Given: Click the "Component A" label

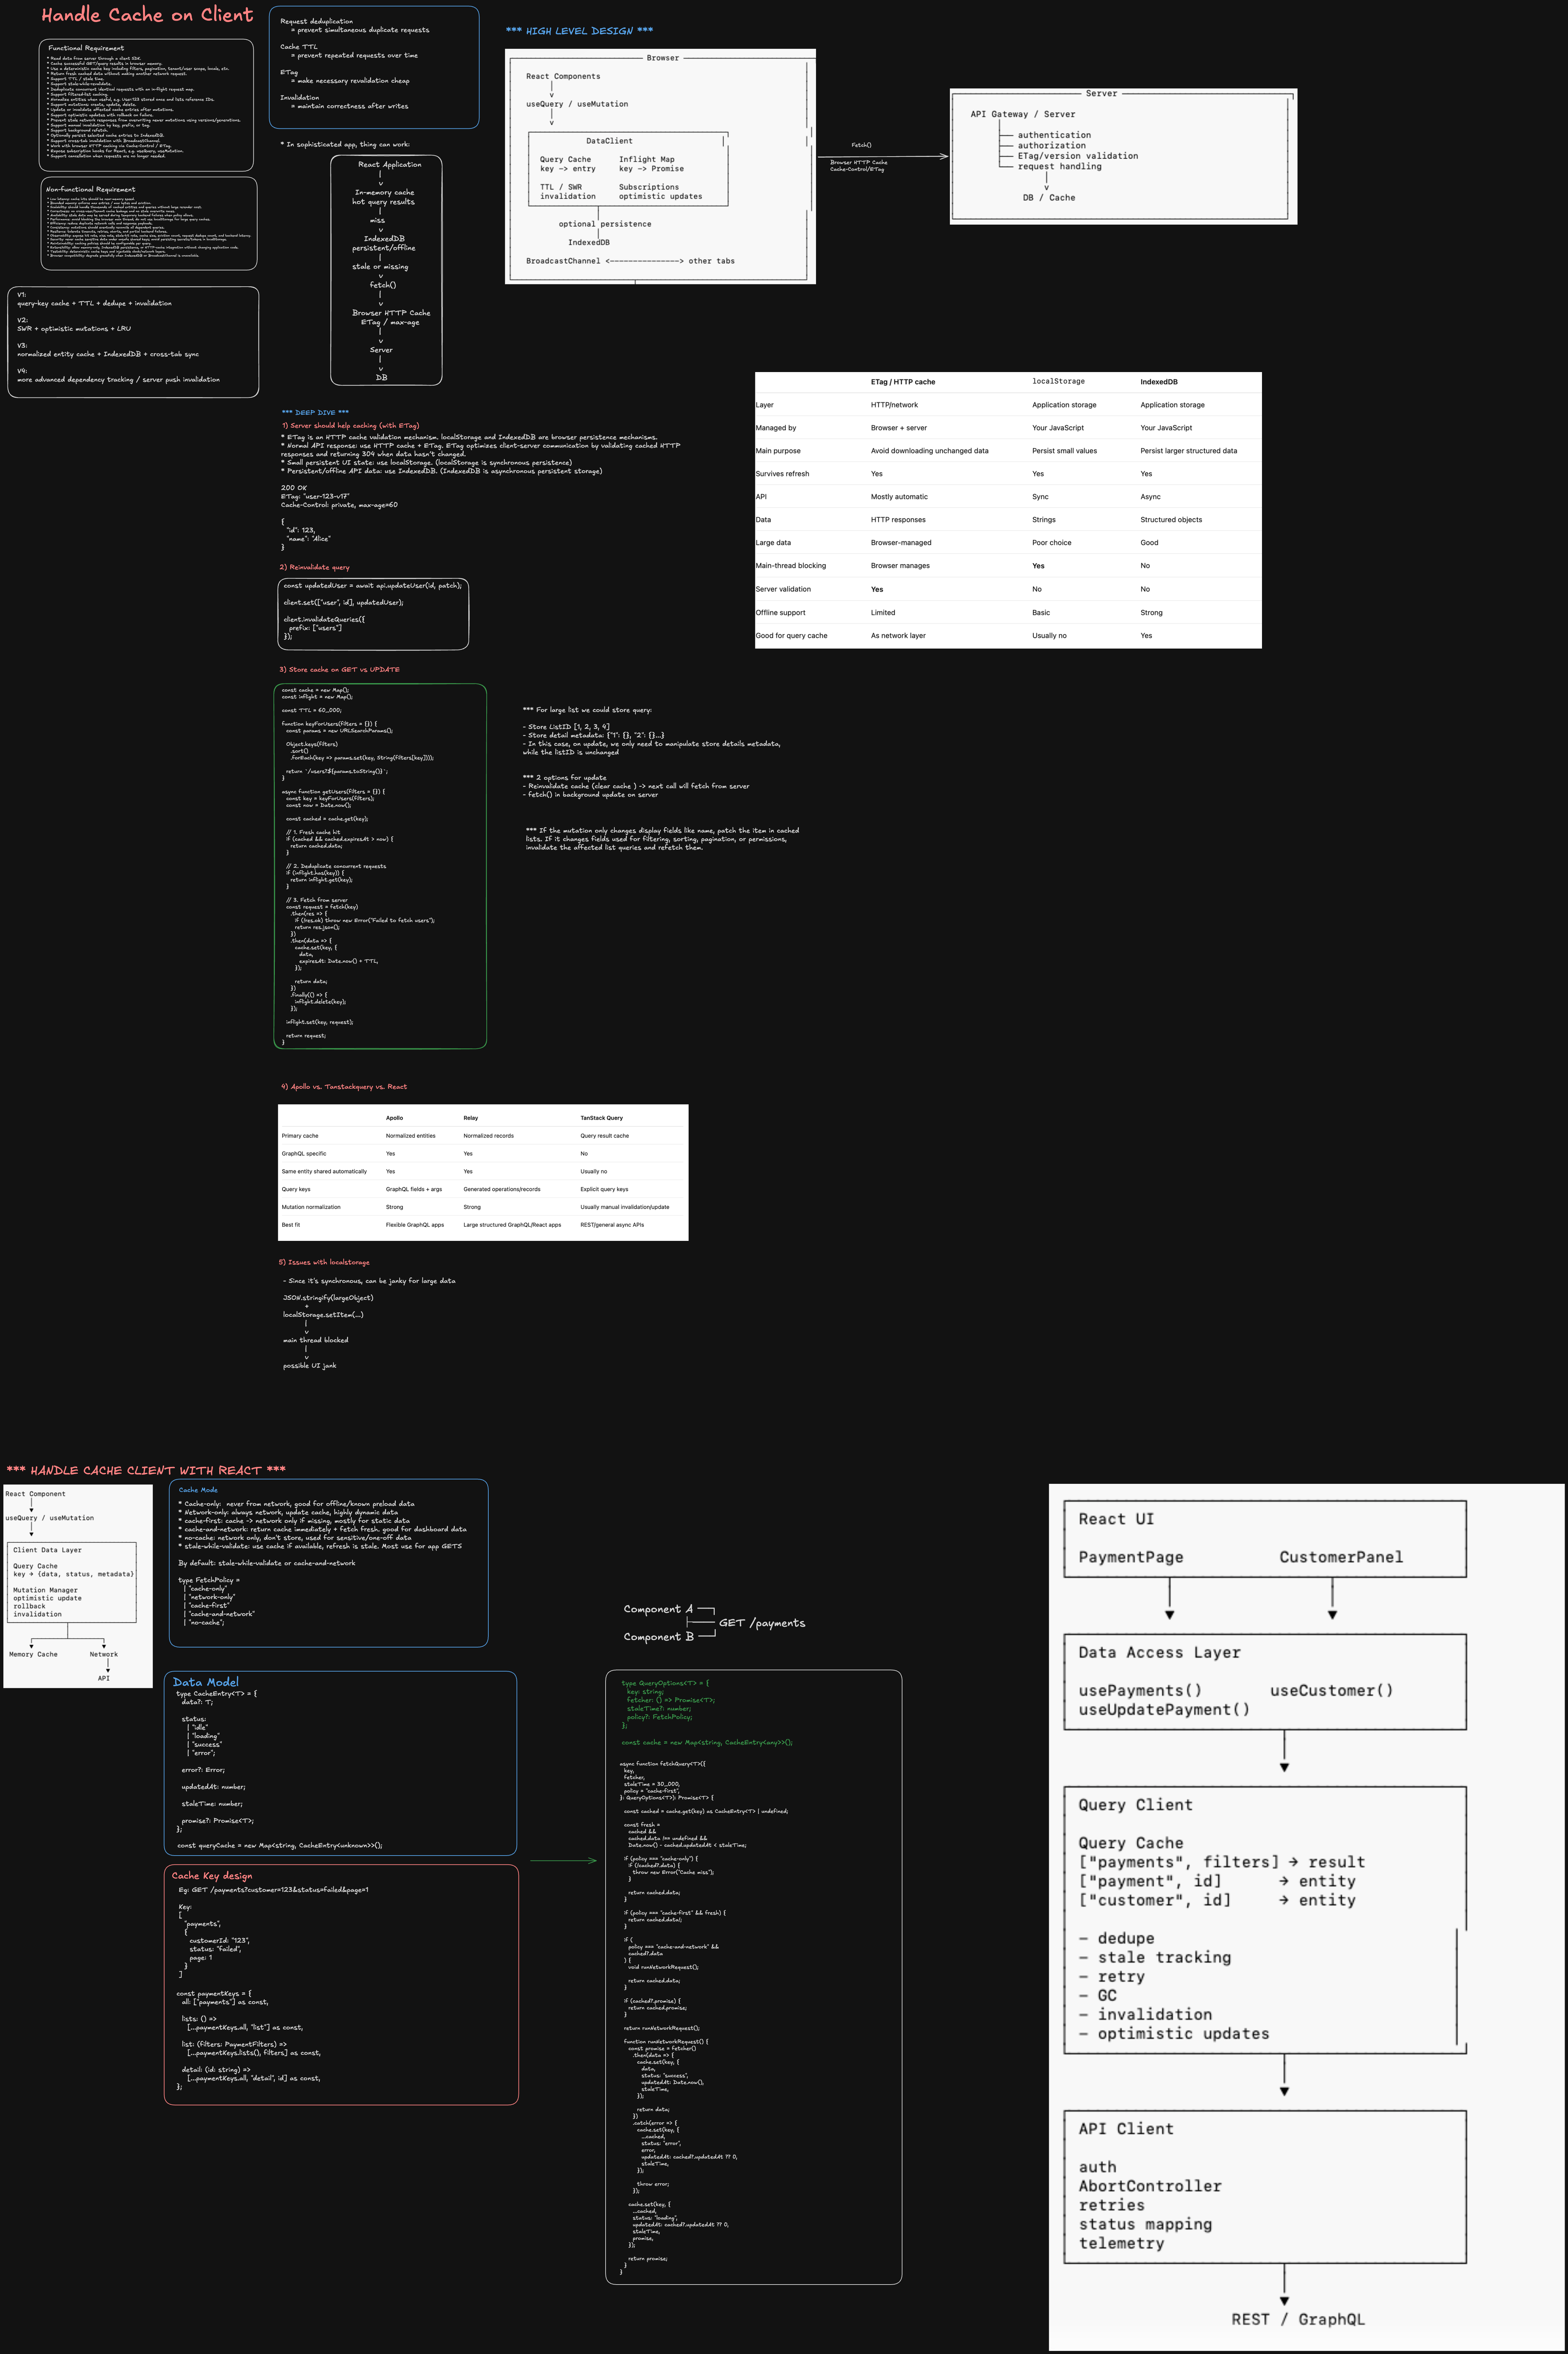Looking at the screenshot, I should 658,1609.
